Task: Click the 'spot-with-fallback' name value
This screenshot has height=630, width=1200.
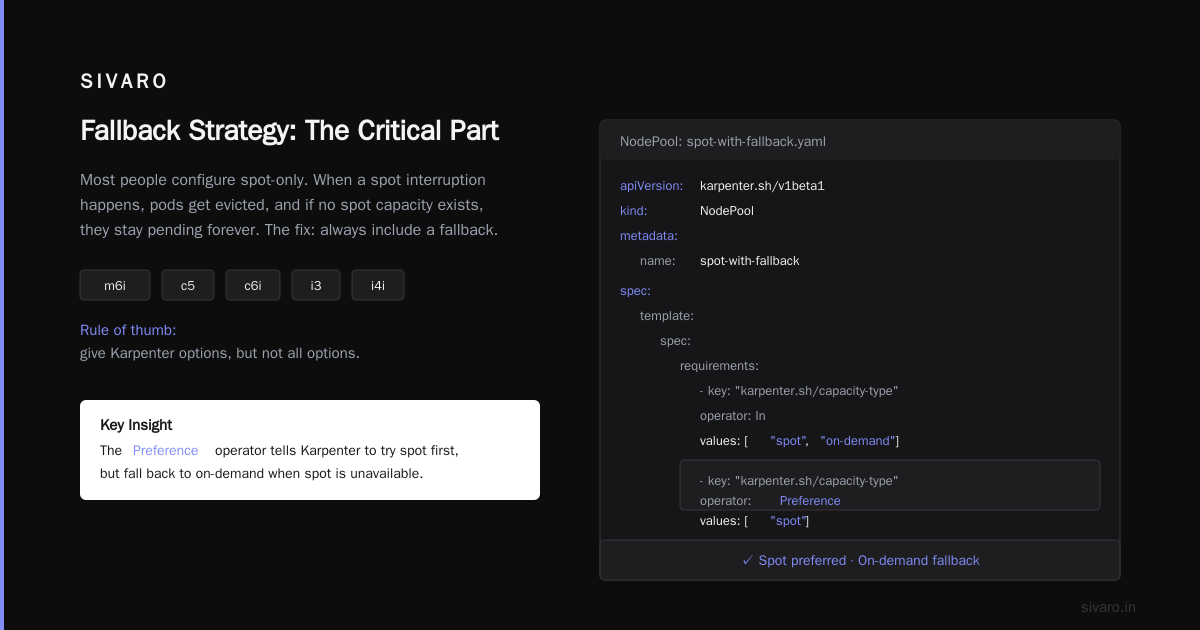Action: 750,261
